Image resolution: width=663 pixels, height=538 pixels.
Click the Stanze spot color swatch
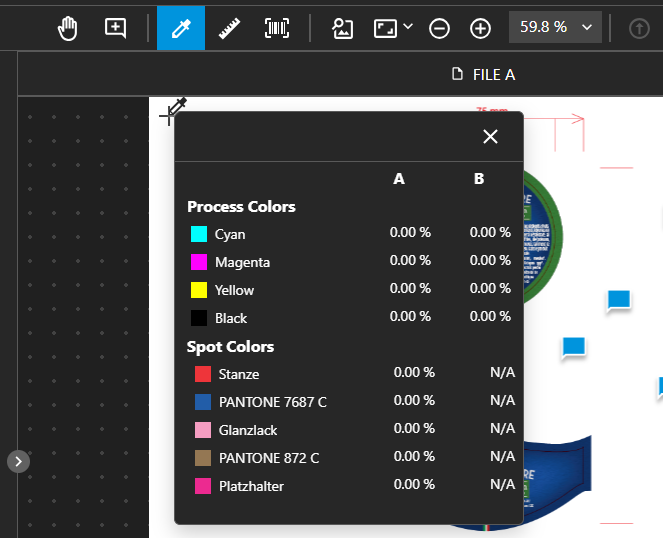(203, 374)
